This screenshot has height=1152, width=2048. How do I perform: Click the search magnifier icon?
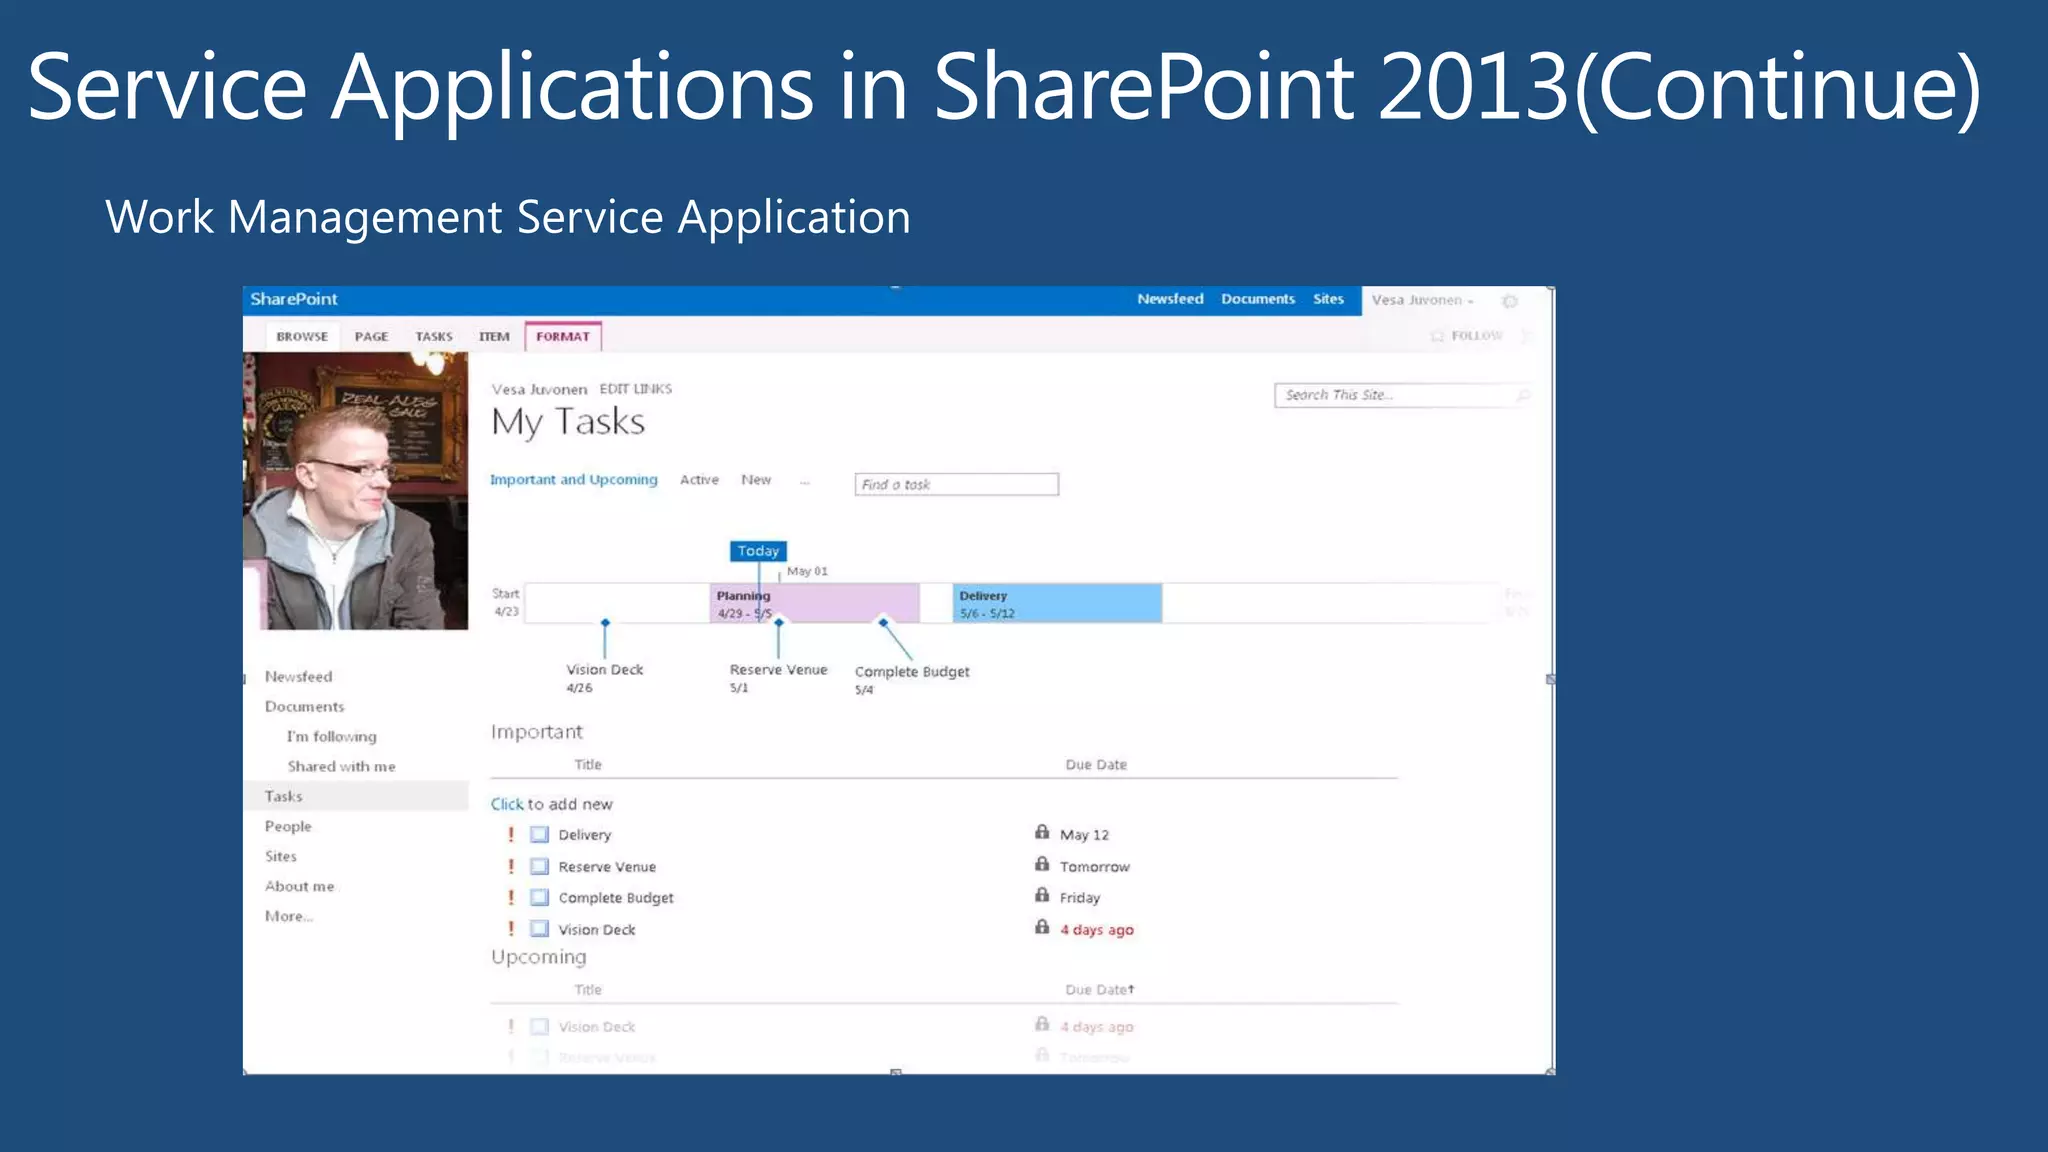pyautogui.click(x=1523, y=396)
